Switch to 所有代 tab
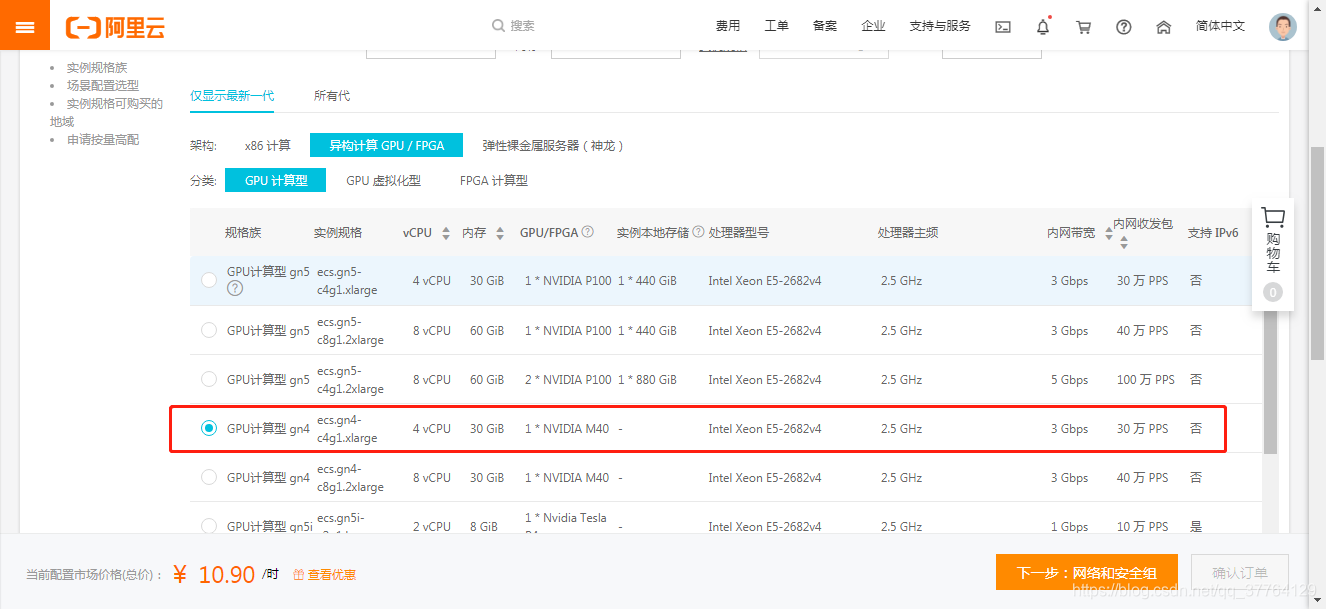This screenshot has height=609, width=1326. [x=332, y=96]
